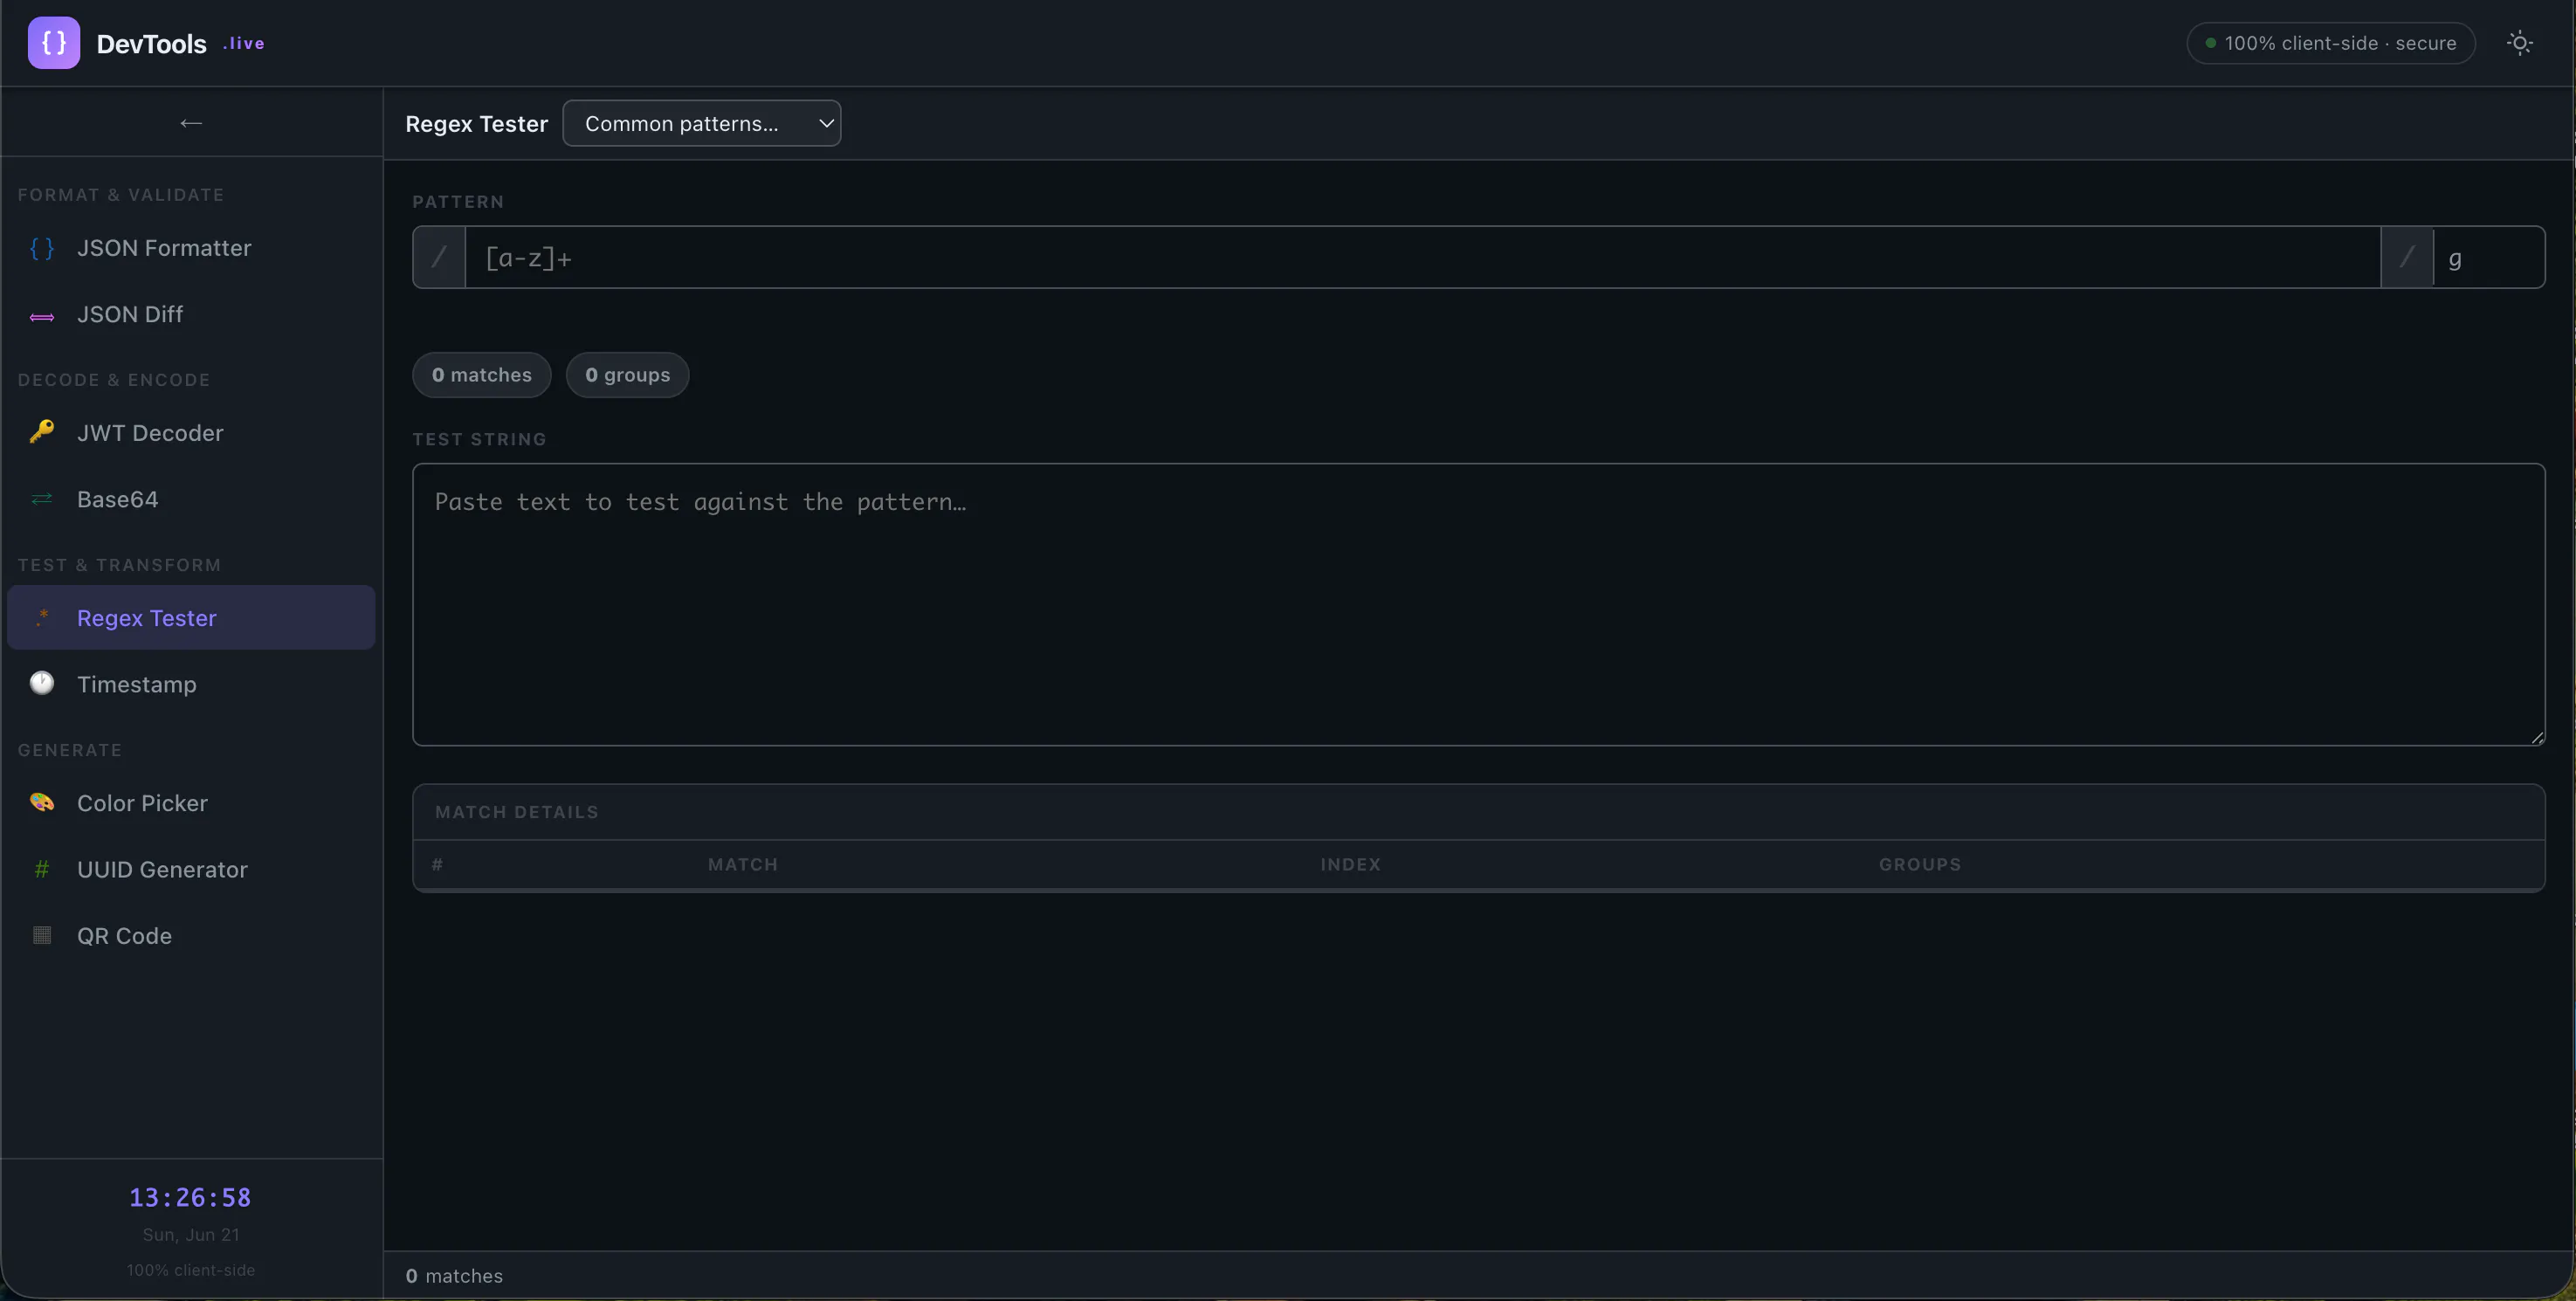Click the opening slash before the pattern
Screen dimensions: 2576x1301
click(439, 258)
